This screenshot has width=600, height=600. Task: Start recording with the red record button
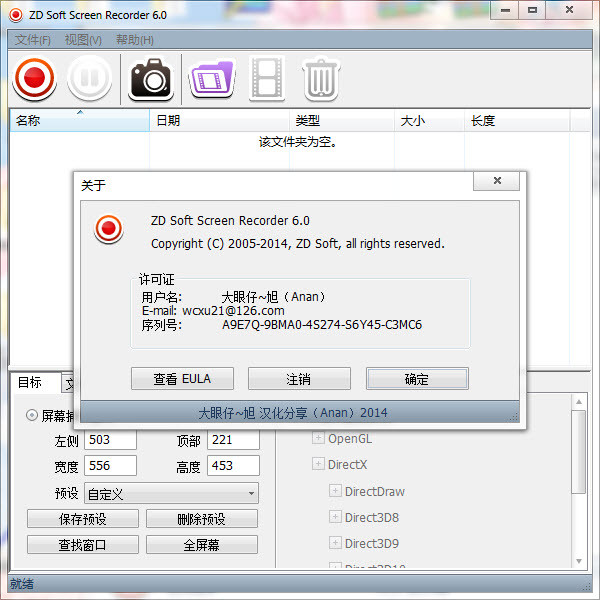(x=34, y=78)
